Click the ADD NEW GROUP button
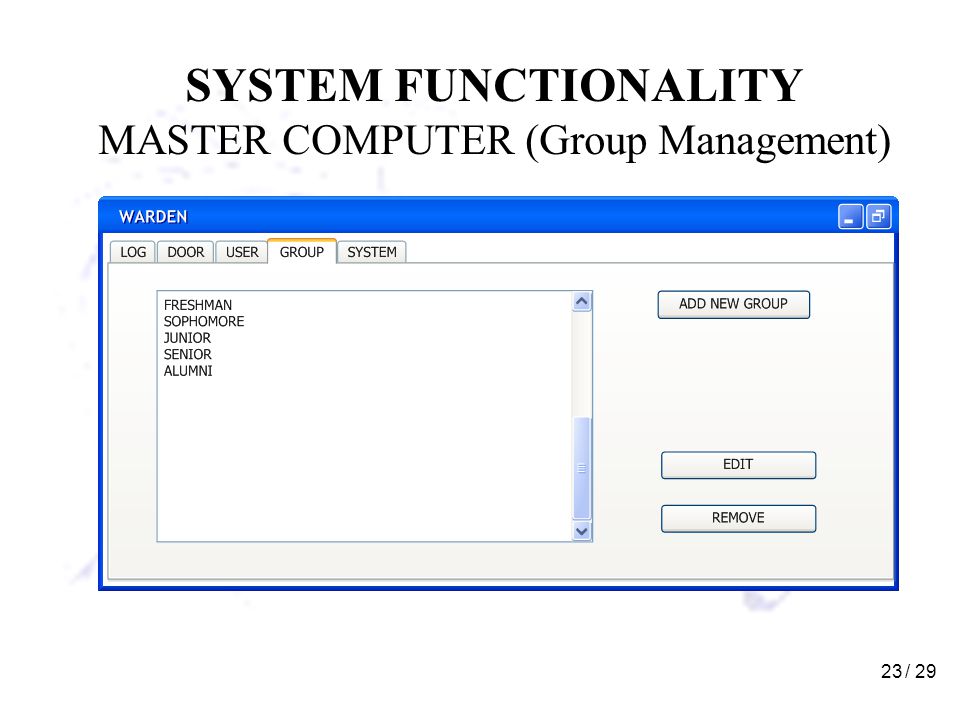The width and height of the screenshot is (960, 720). 733,304
